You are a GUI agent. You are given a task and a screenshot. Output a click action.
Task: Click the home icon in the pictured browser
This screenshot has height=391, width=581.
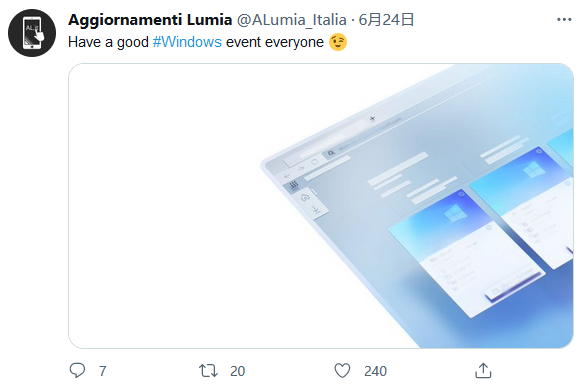coord(305,197)
